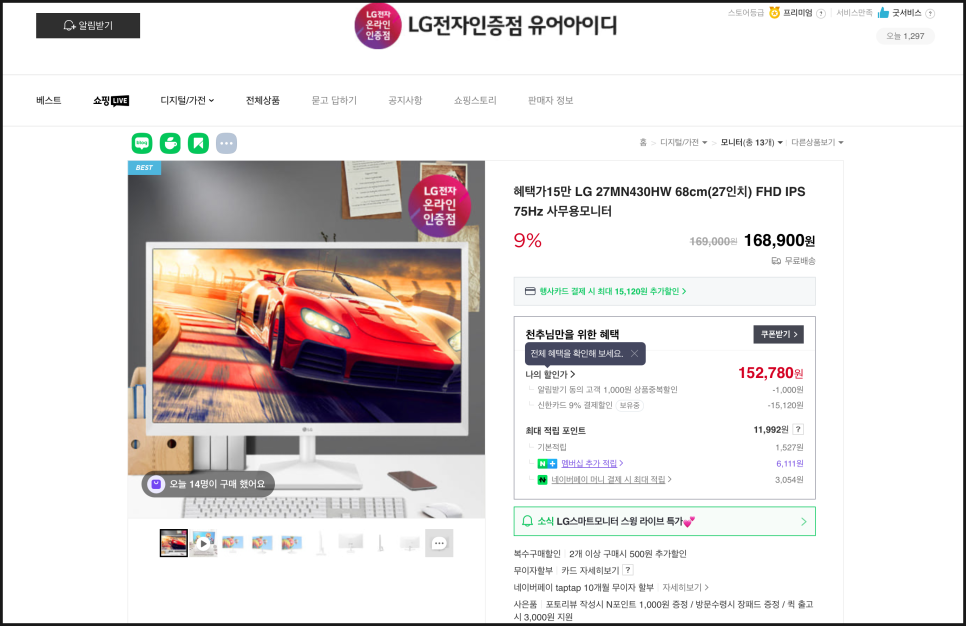The width and height of the screenshot is (966, 626).
Task: Select the fourth product thumbnail
Action: pos(262,543)
